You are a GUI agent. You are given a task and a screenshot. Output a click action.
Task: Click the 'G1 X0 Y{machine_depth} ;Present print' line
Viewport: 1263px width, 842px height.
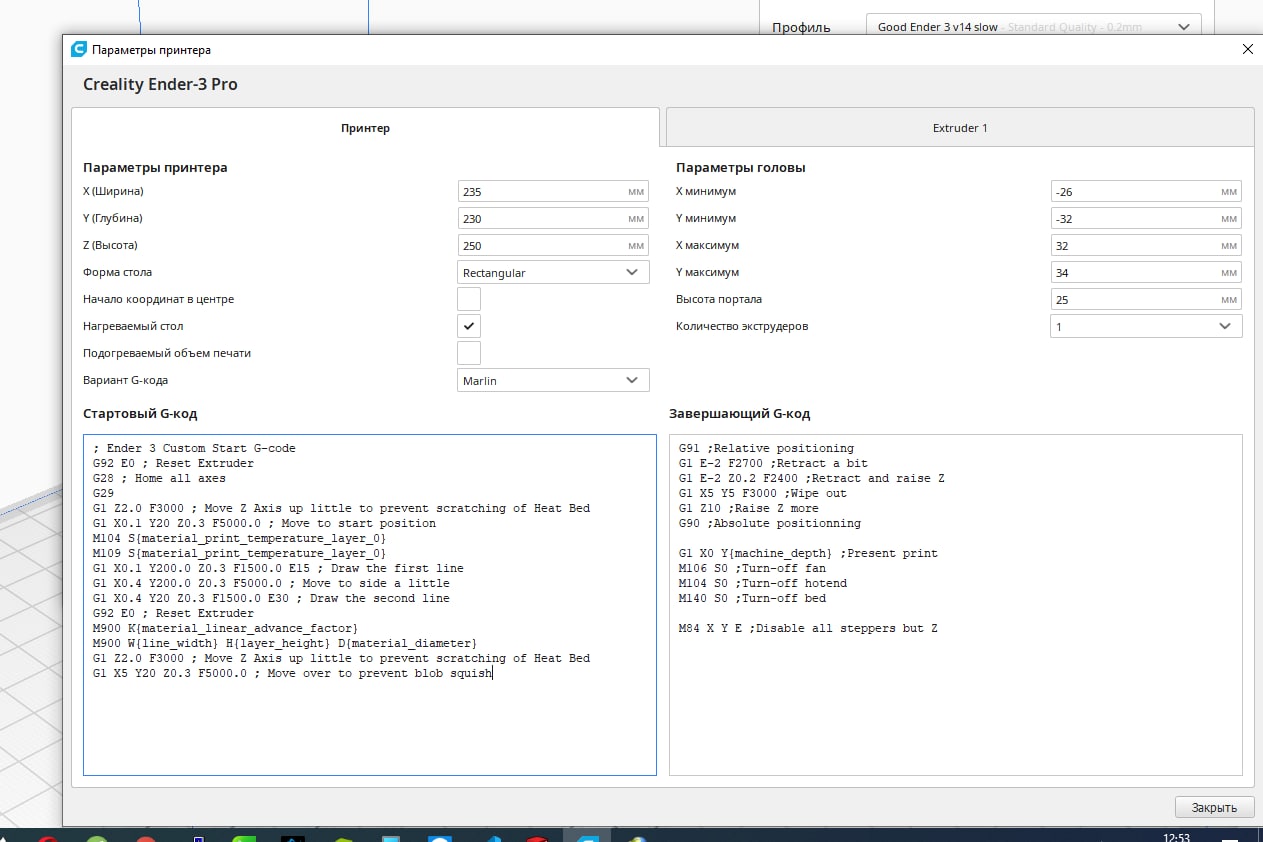pyautogui.click(x=808, y=553)
